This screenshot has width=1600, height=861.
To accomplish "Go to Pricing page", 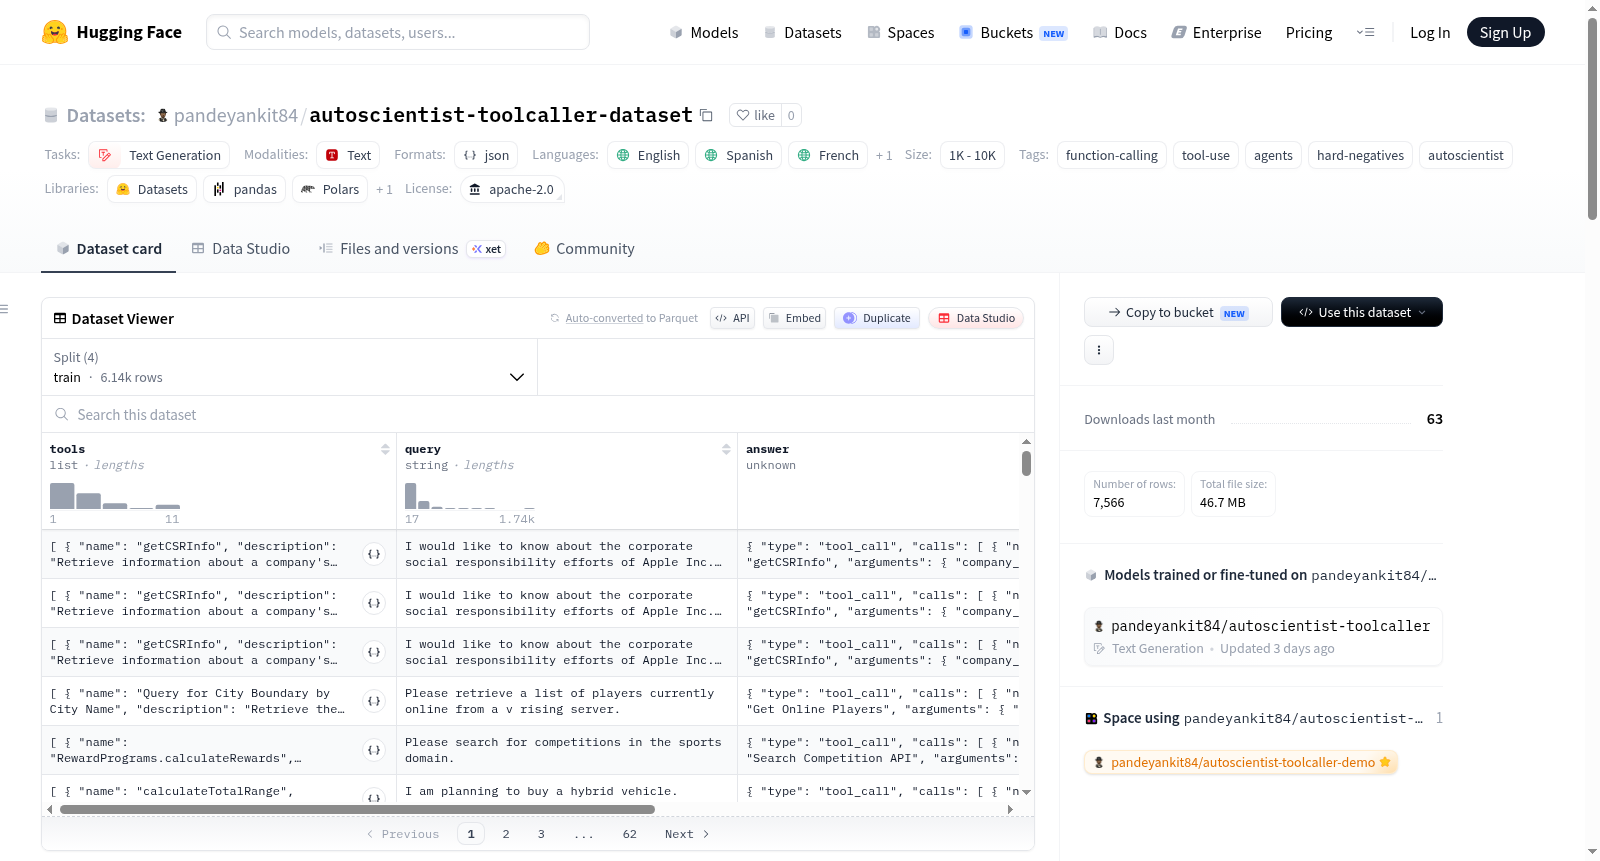I will 1309,32.
